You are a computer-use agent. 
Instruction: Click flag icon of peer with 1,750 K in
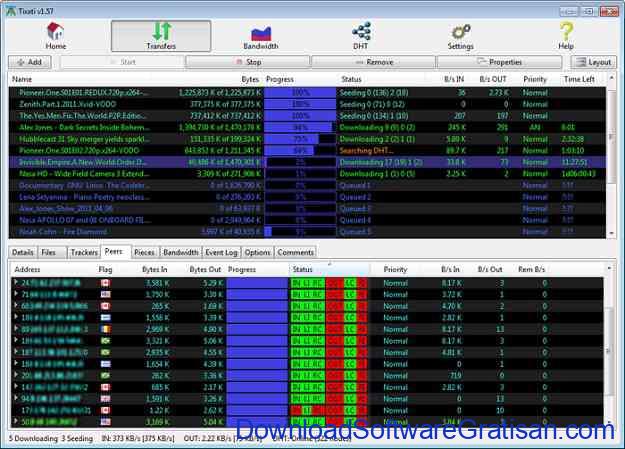click(106, 295)
